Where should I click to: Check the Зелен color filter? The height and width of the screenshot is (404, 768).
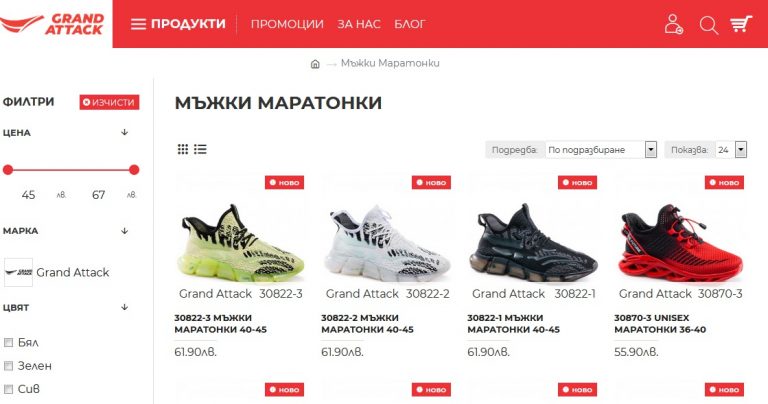[8, 366]
